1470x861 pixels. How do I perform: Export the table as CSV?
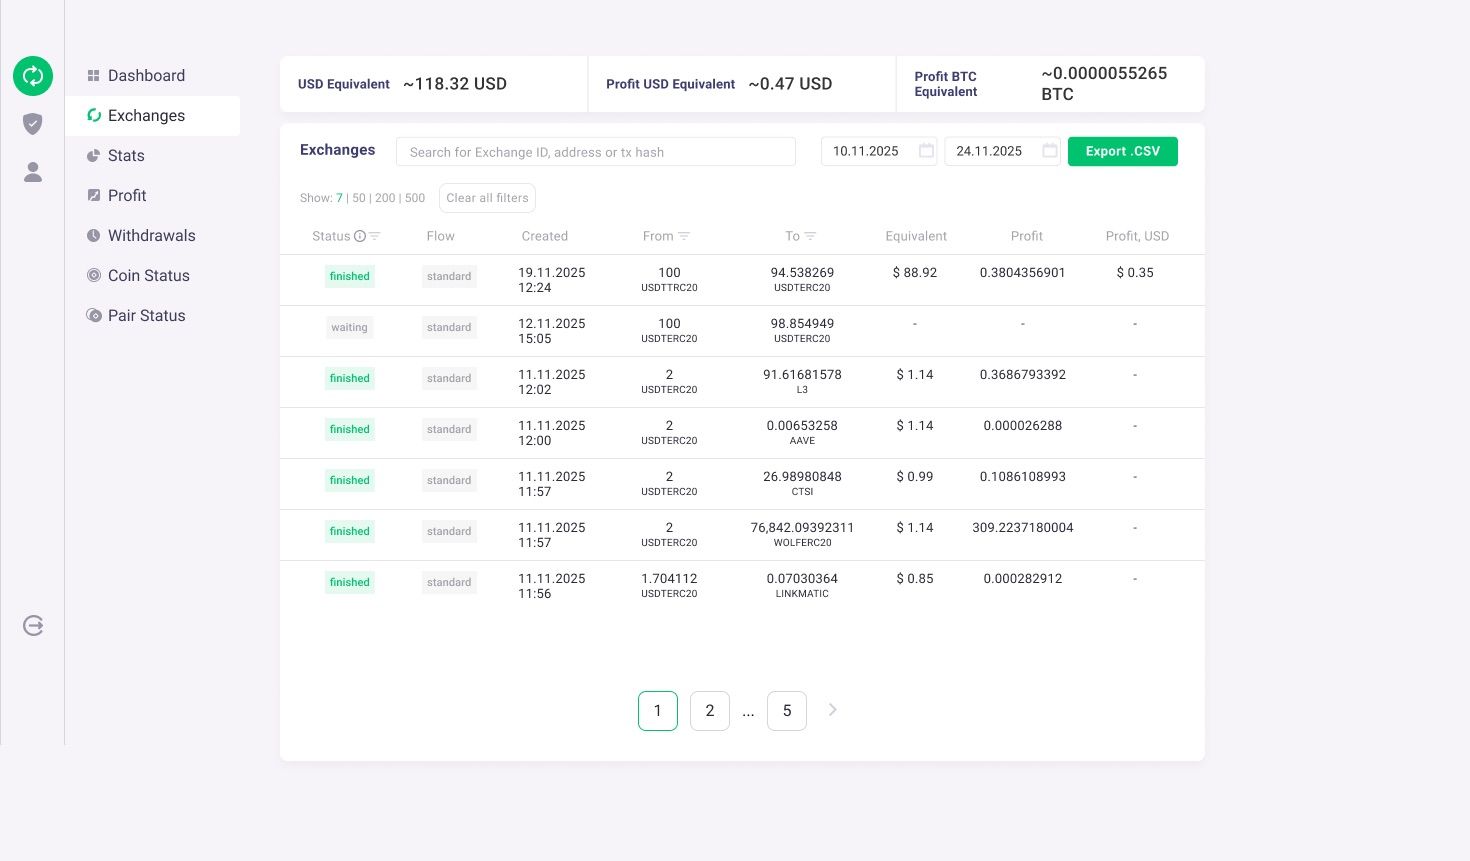(x=1122, y=151)
